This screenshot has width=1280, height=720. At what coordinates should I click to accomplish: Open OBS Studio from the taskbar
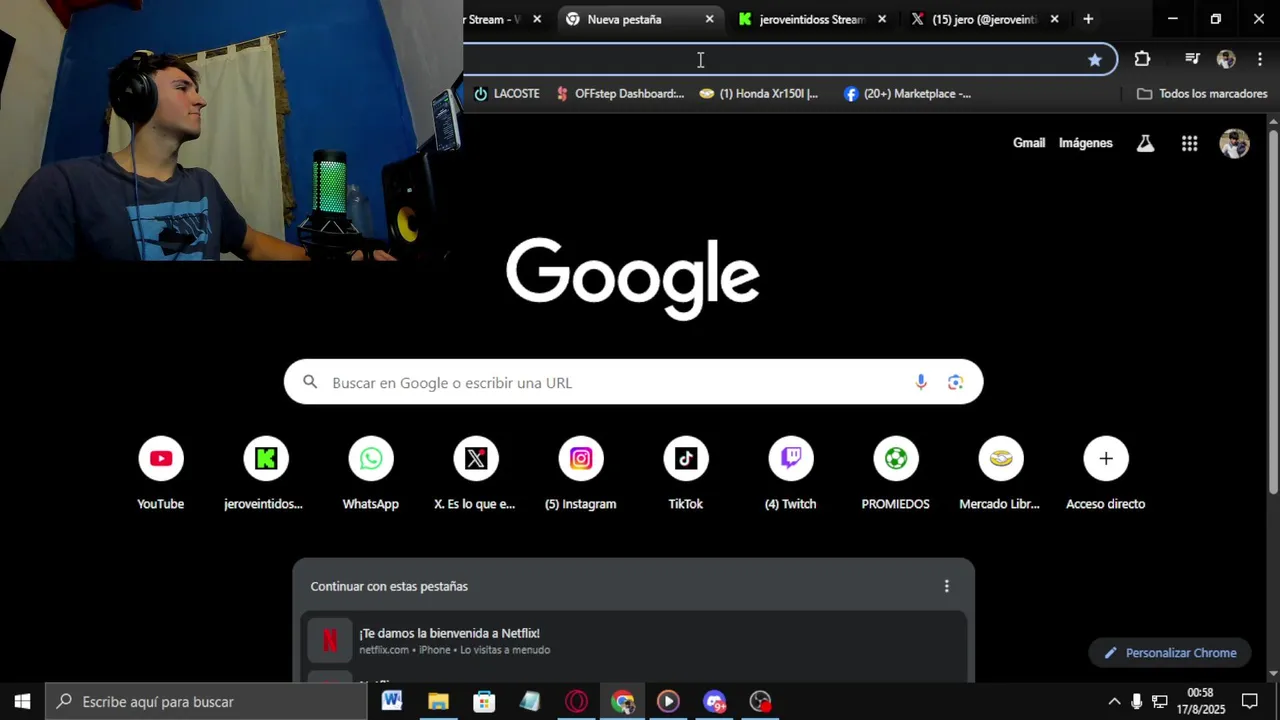pyautogui.click(x=760, y=701)
